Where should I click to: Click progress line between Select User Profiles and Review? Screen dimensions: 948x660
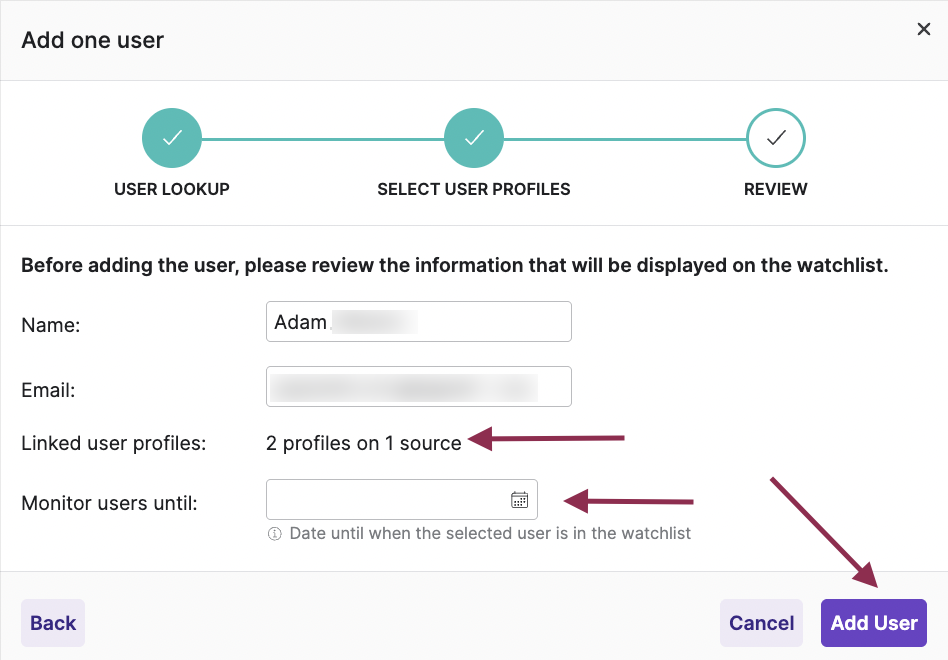coord(625,139)
